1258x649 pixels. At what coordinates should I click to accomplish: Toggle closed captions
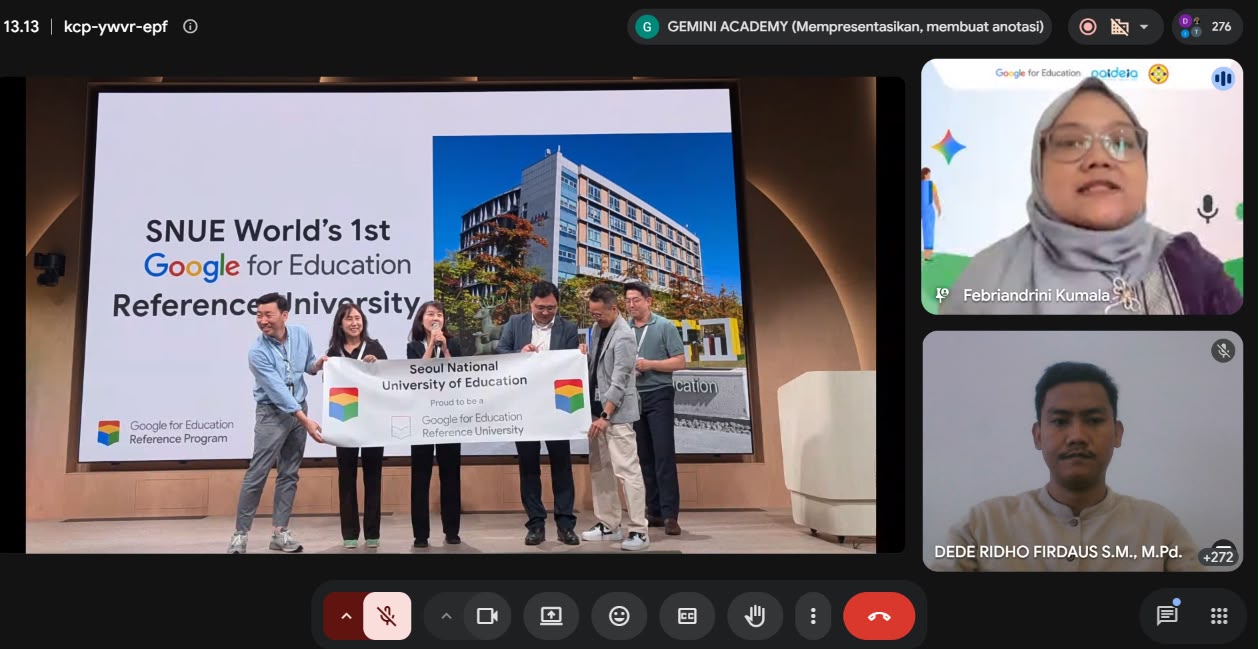point(687,616)
